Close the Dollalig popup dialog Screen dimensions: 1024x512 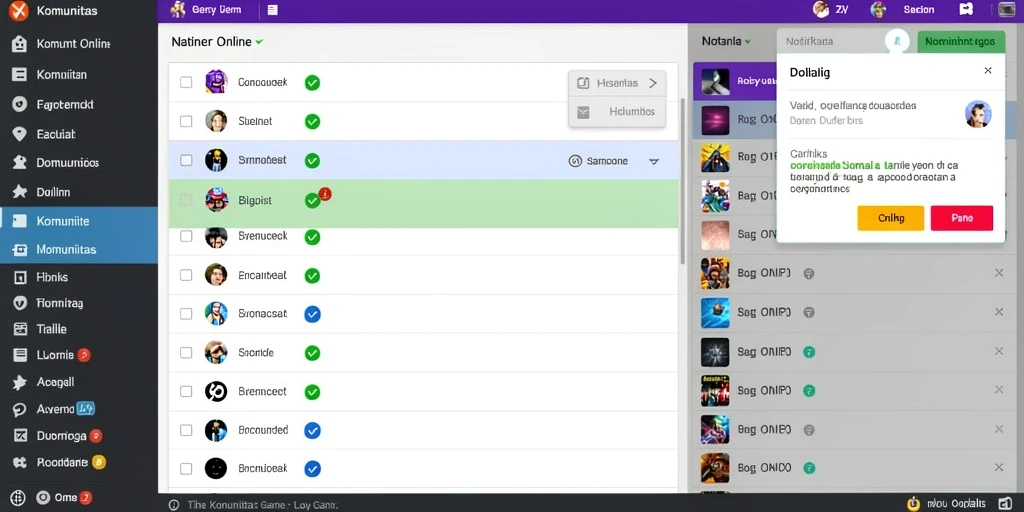coord(988,71)
